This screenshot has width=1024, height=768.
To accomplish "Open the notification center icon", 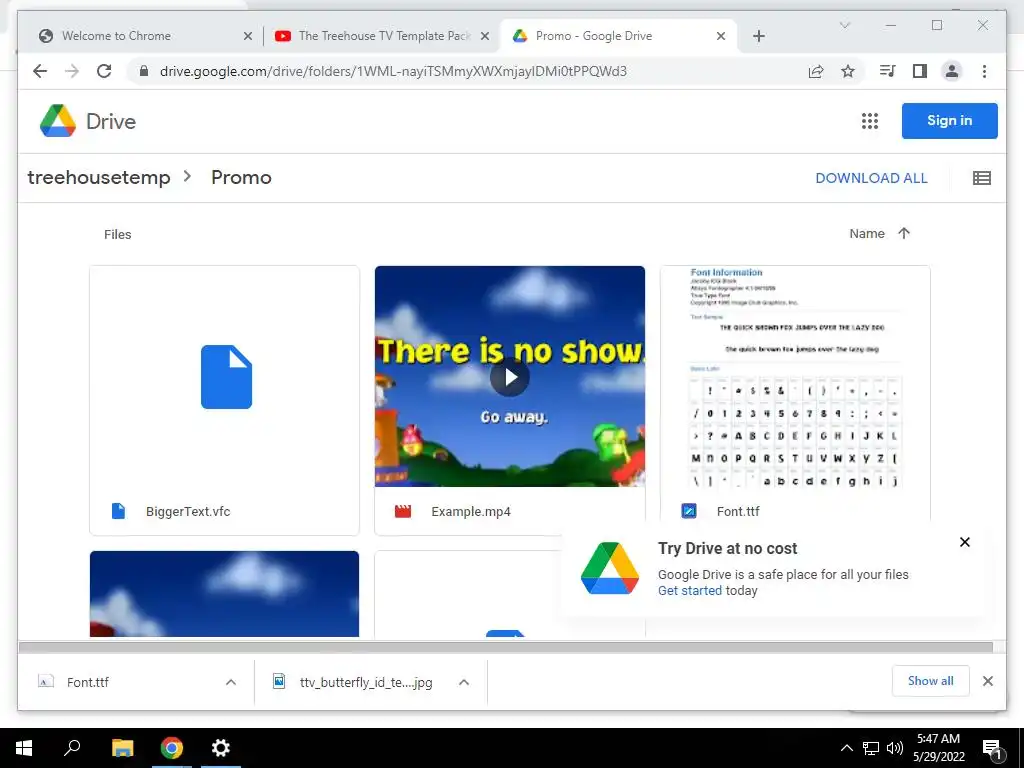I will (x=992, y=748).
